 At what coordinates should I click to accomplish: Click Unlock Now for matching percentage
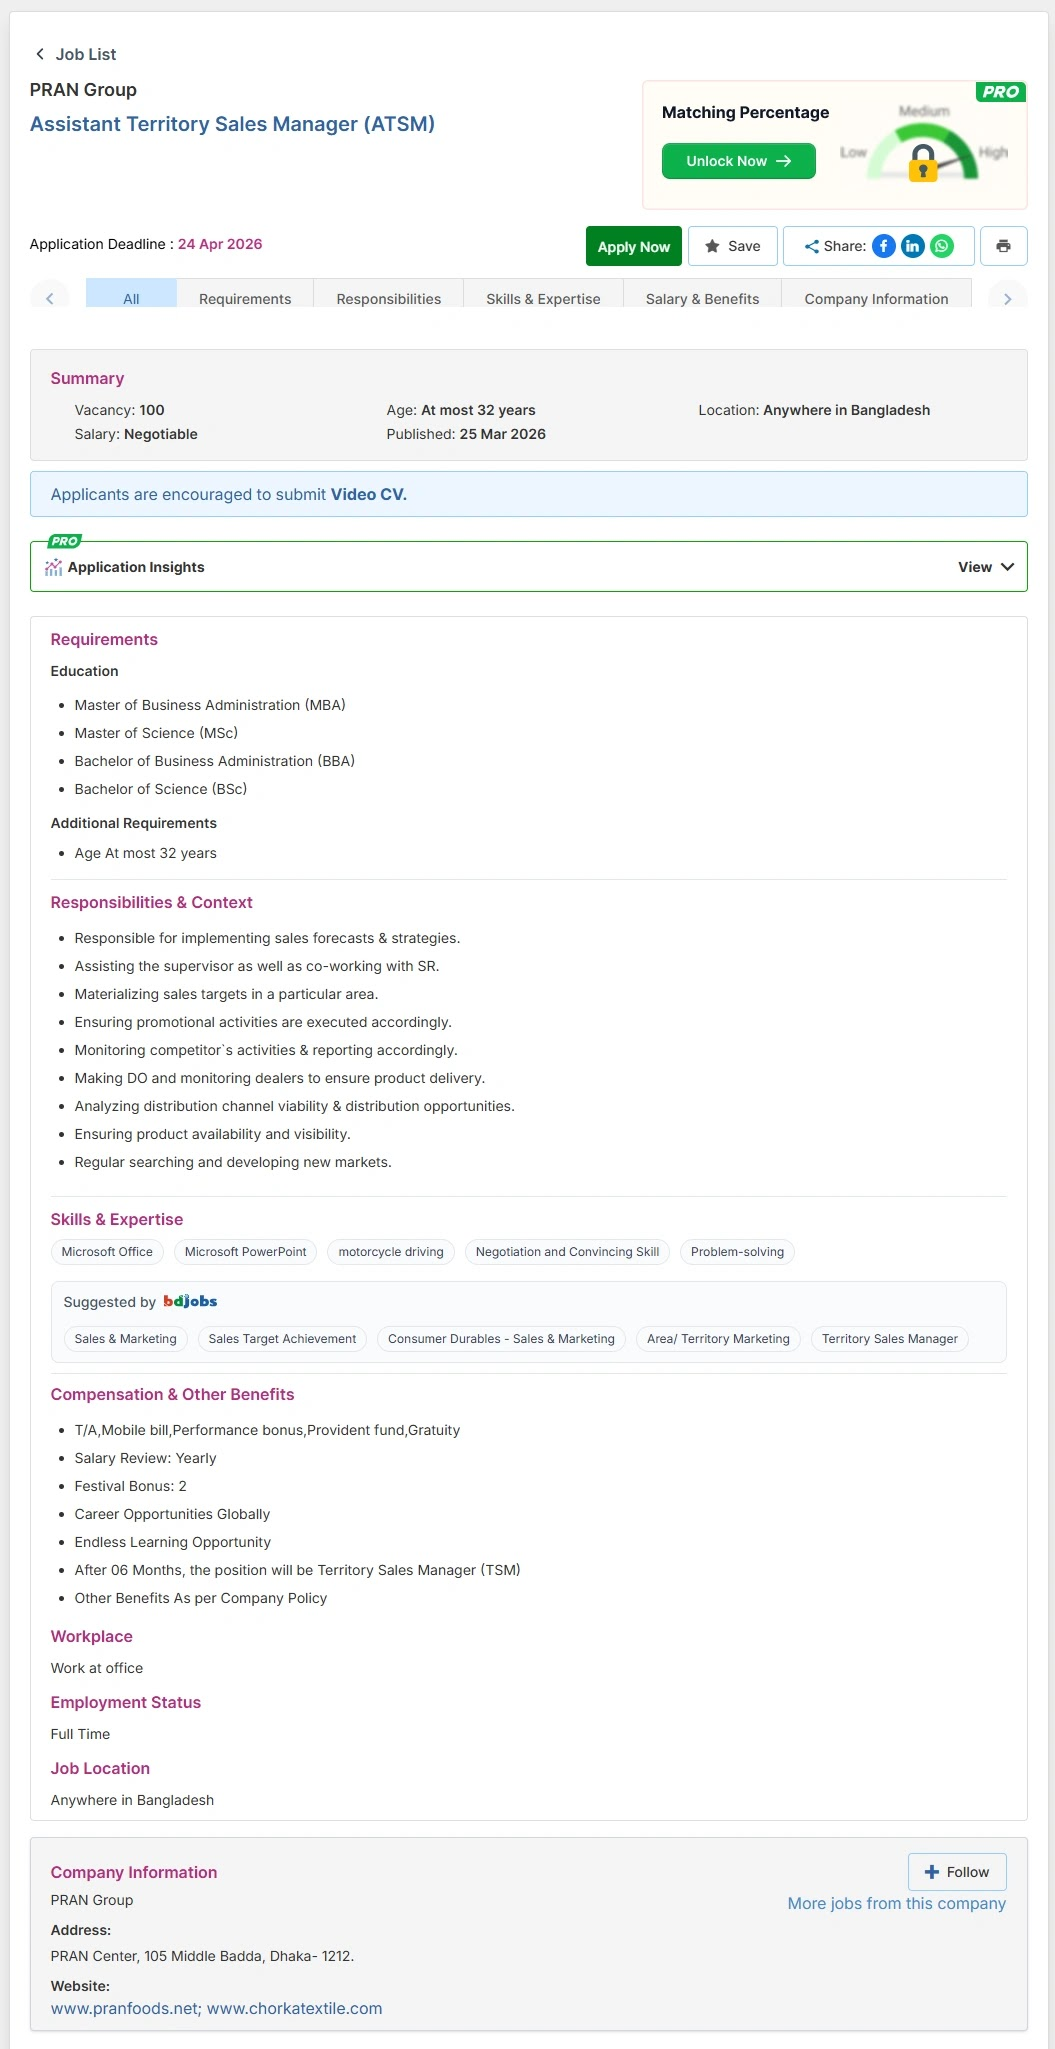click(x=738, y=161)
